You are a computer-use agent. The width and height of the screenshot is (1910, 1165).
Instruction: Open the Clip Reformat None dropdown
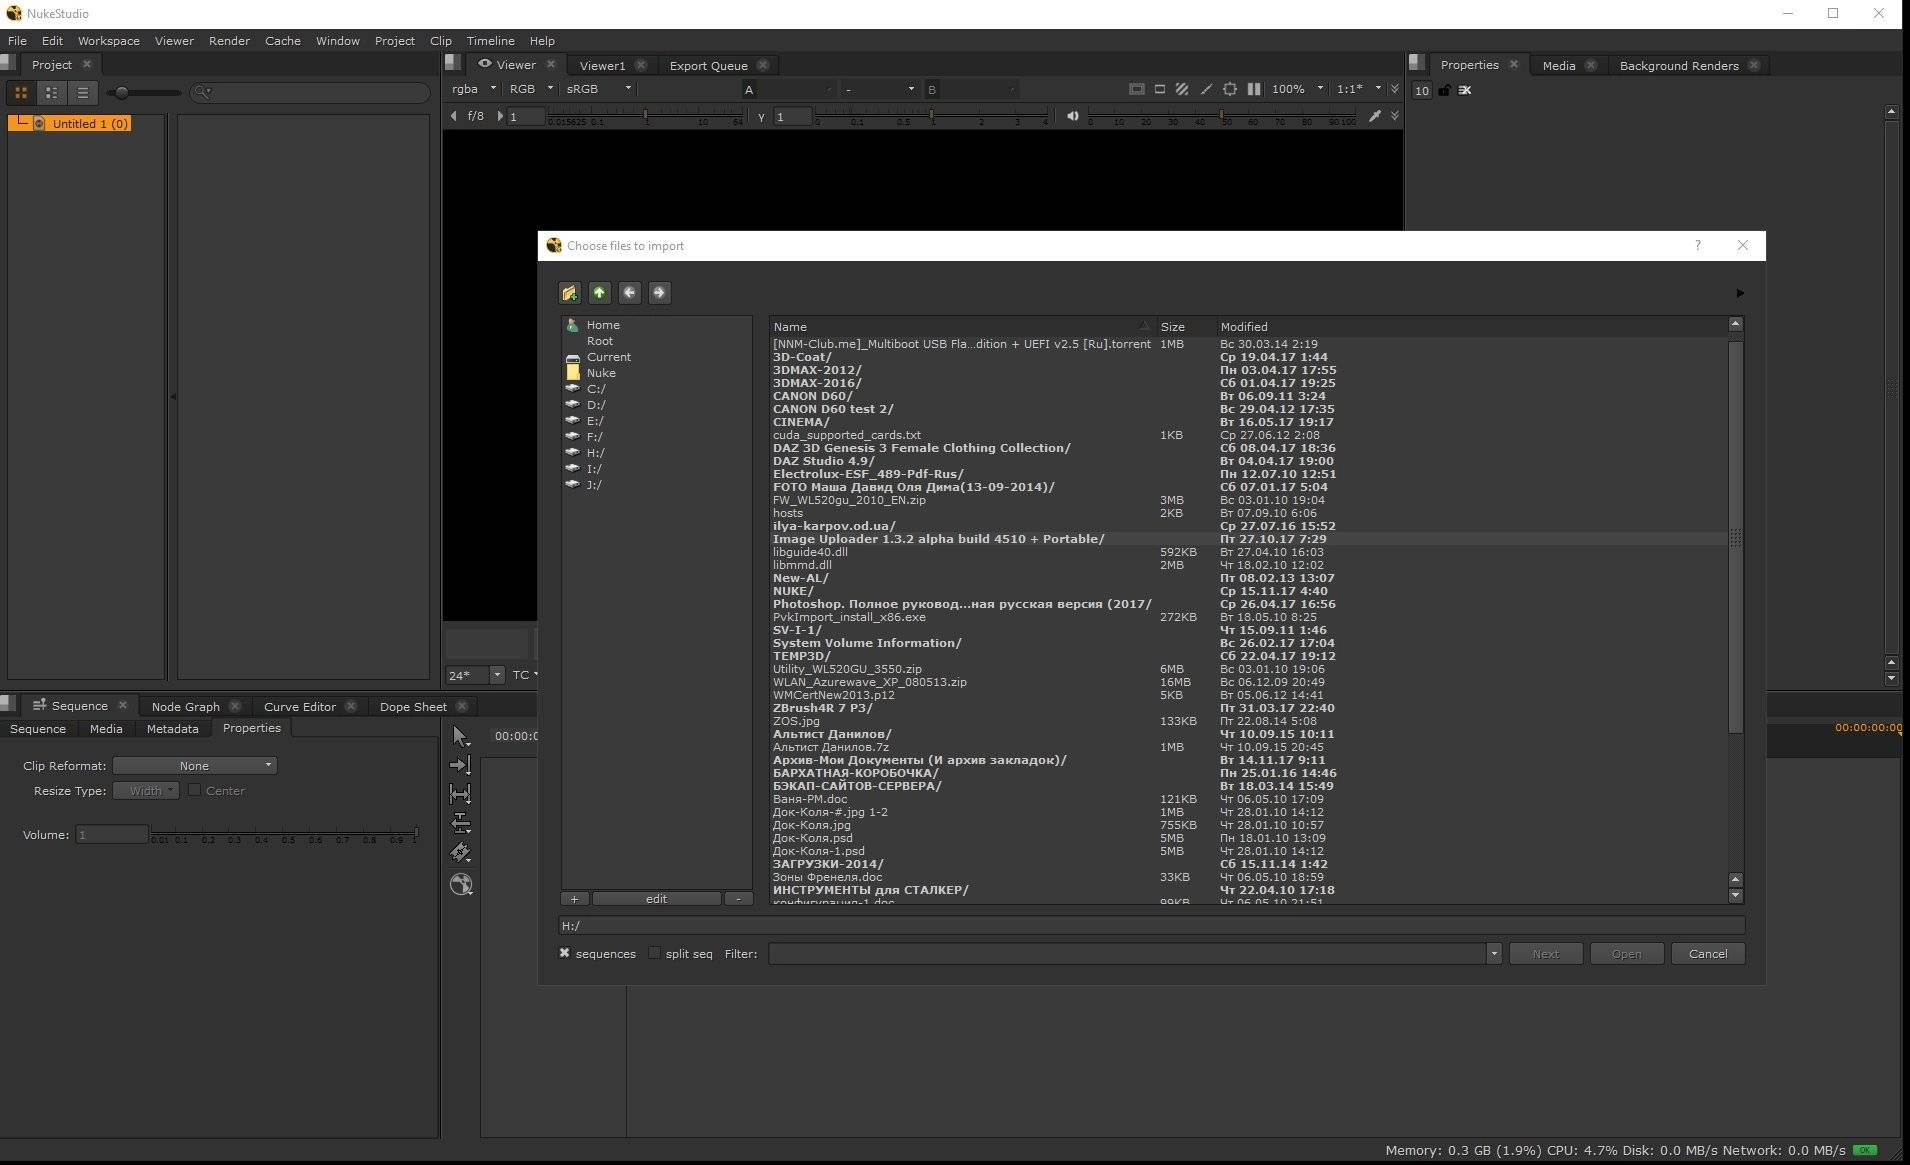(x=195, y=765)
